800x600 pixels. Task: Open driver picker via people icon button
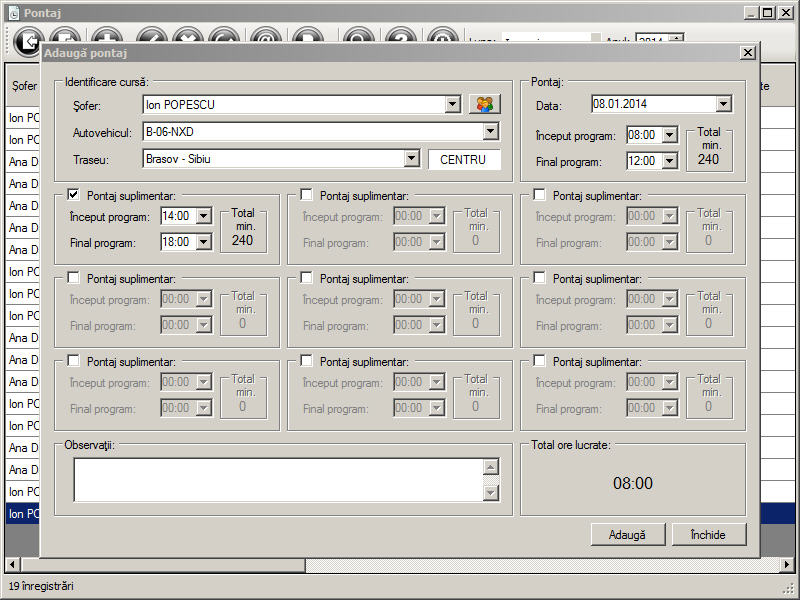point(485,105)
